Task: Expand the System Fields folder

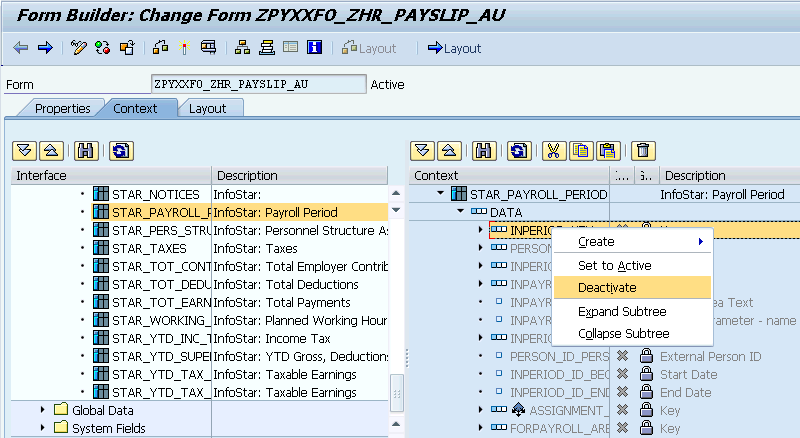Action: tap(43, 428)
